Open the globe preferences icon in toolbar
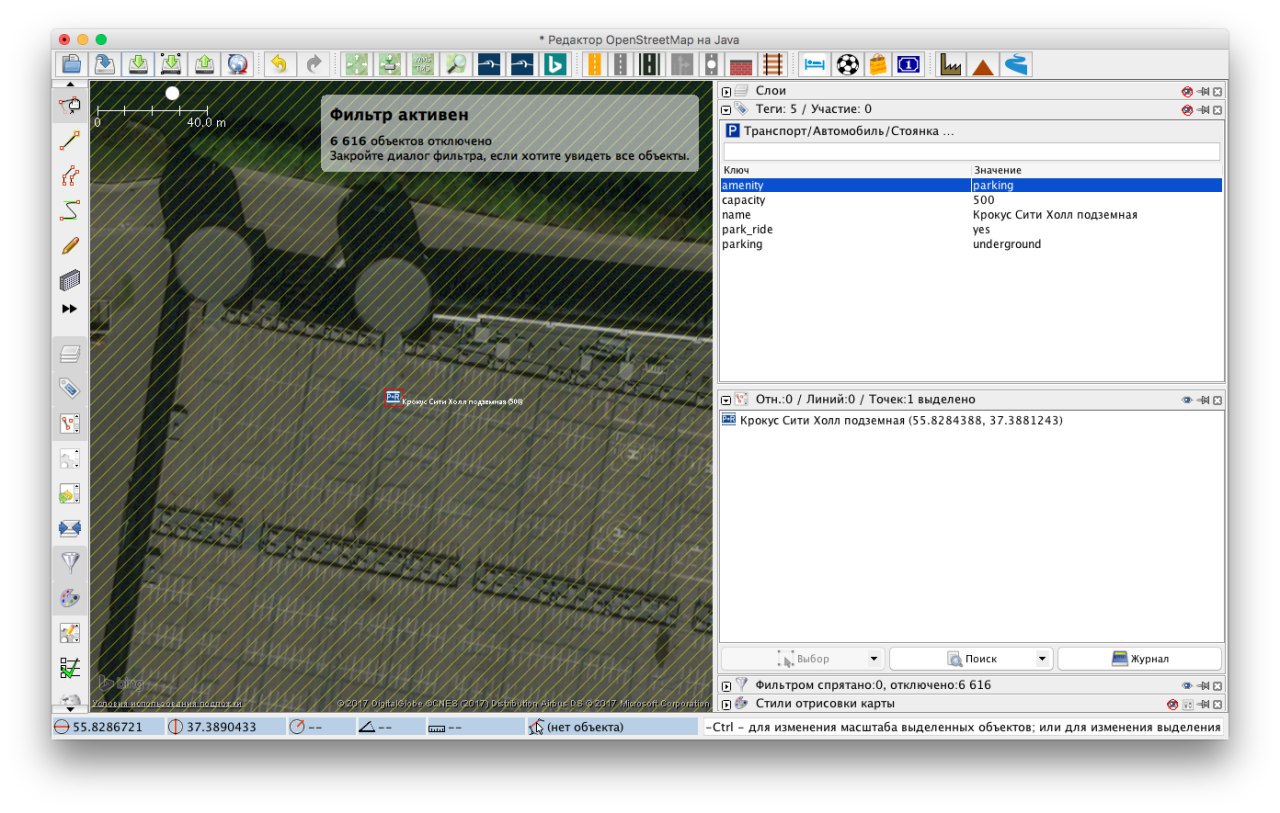 tap(237, 64)
